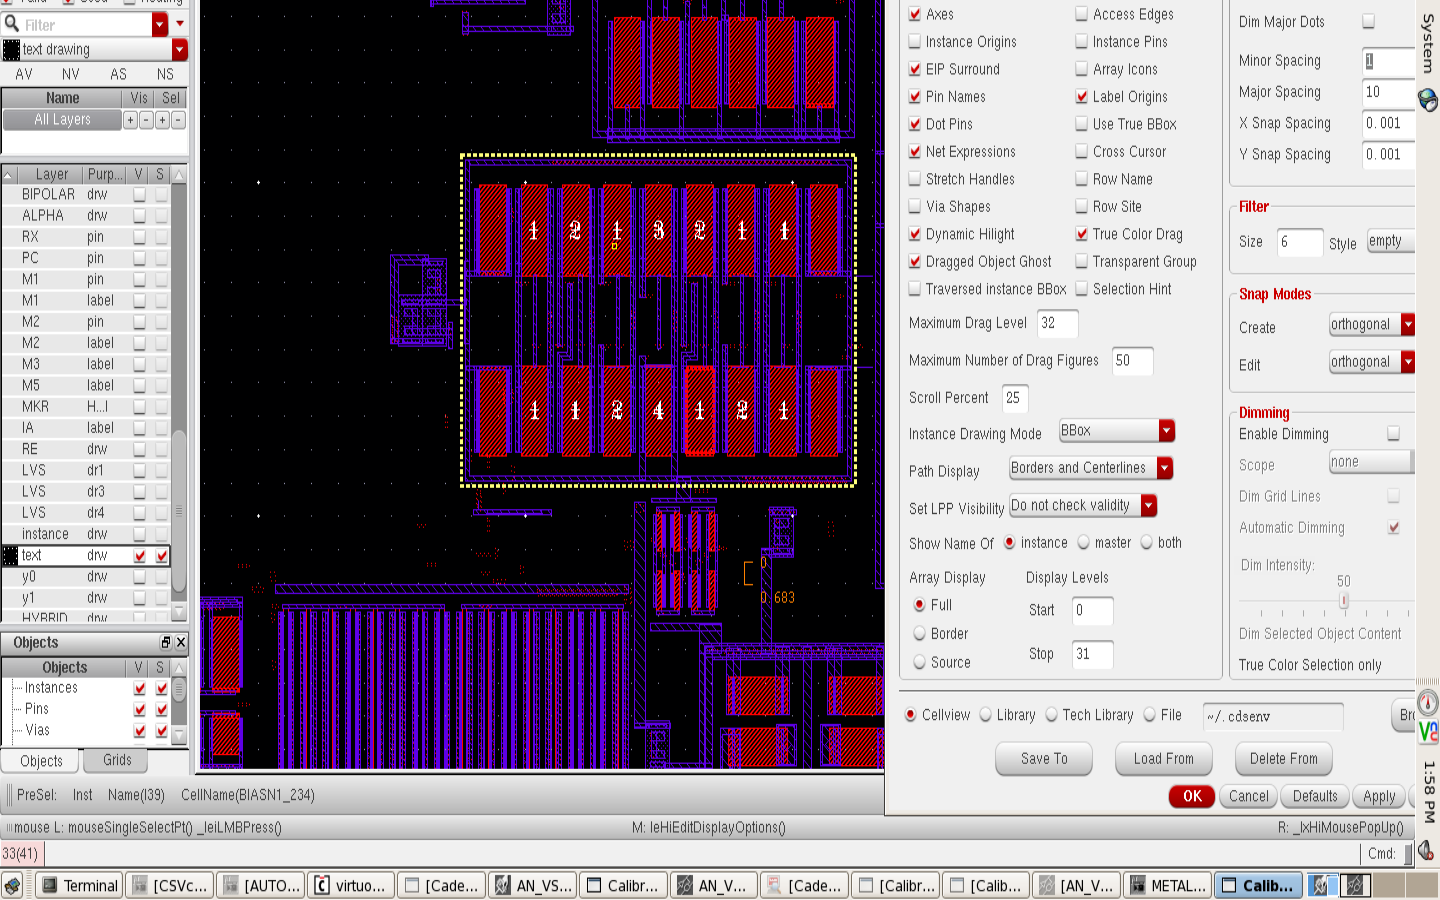Screen dimensions: 1440x900
Task: Click the AV all-visible layer option
Action: point(24,74)
